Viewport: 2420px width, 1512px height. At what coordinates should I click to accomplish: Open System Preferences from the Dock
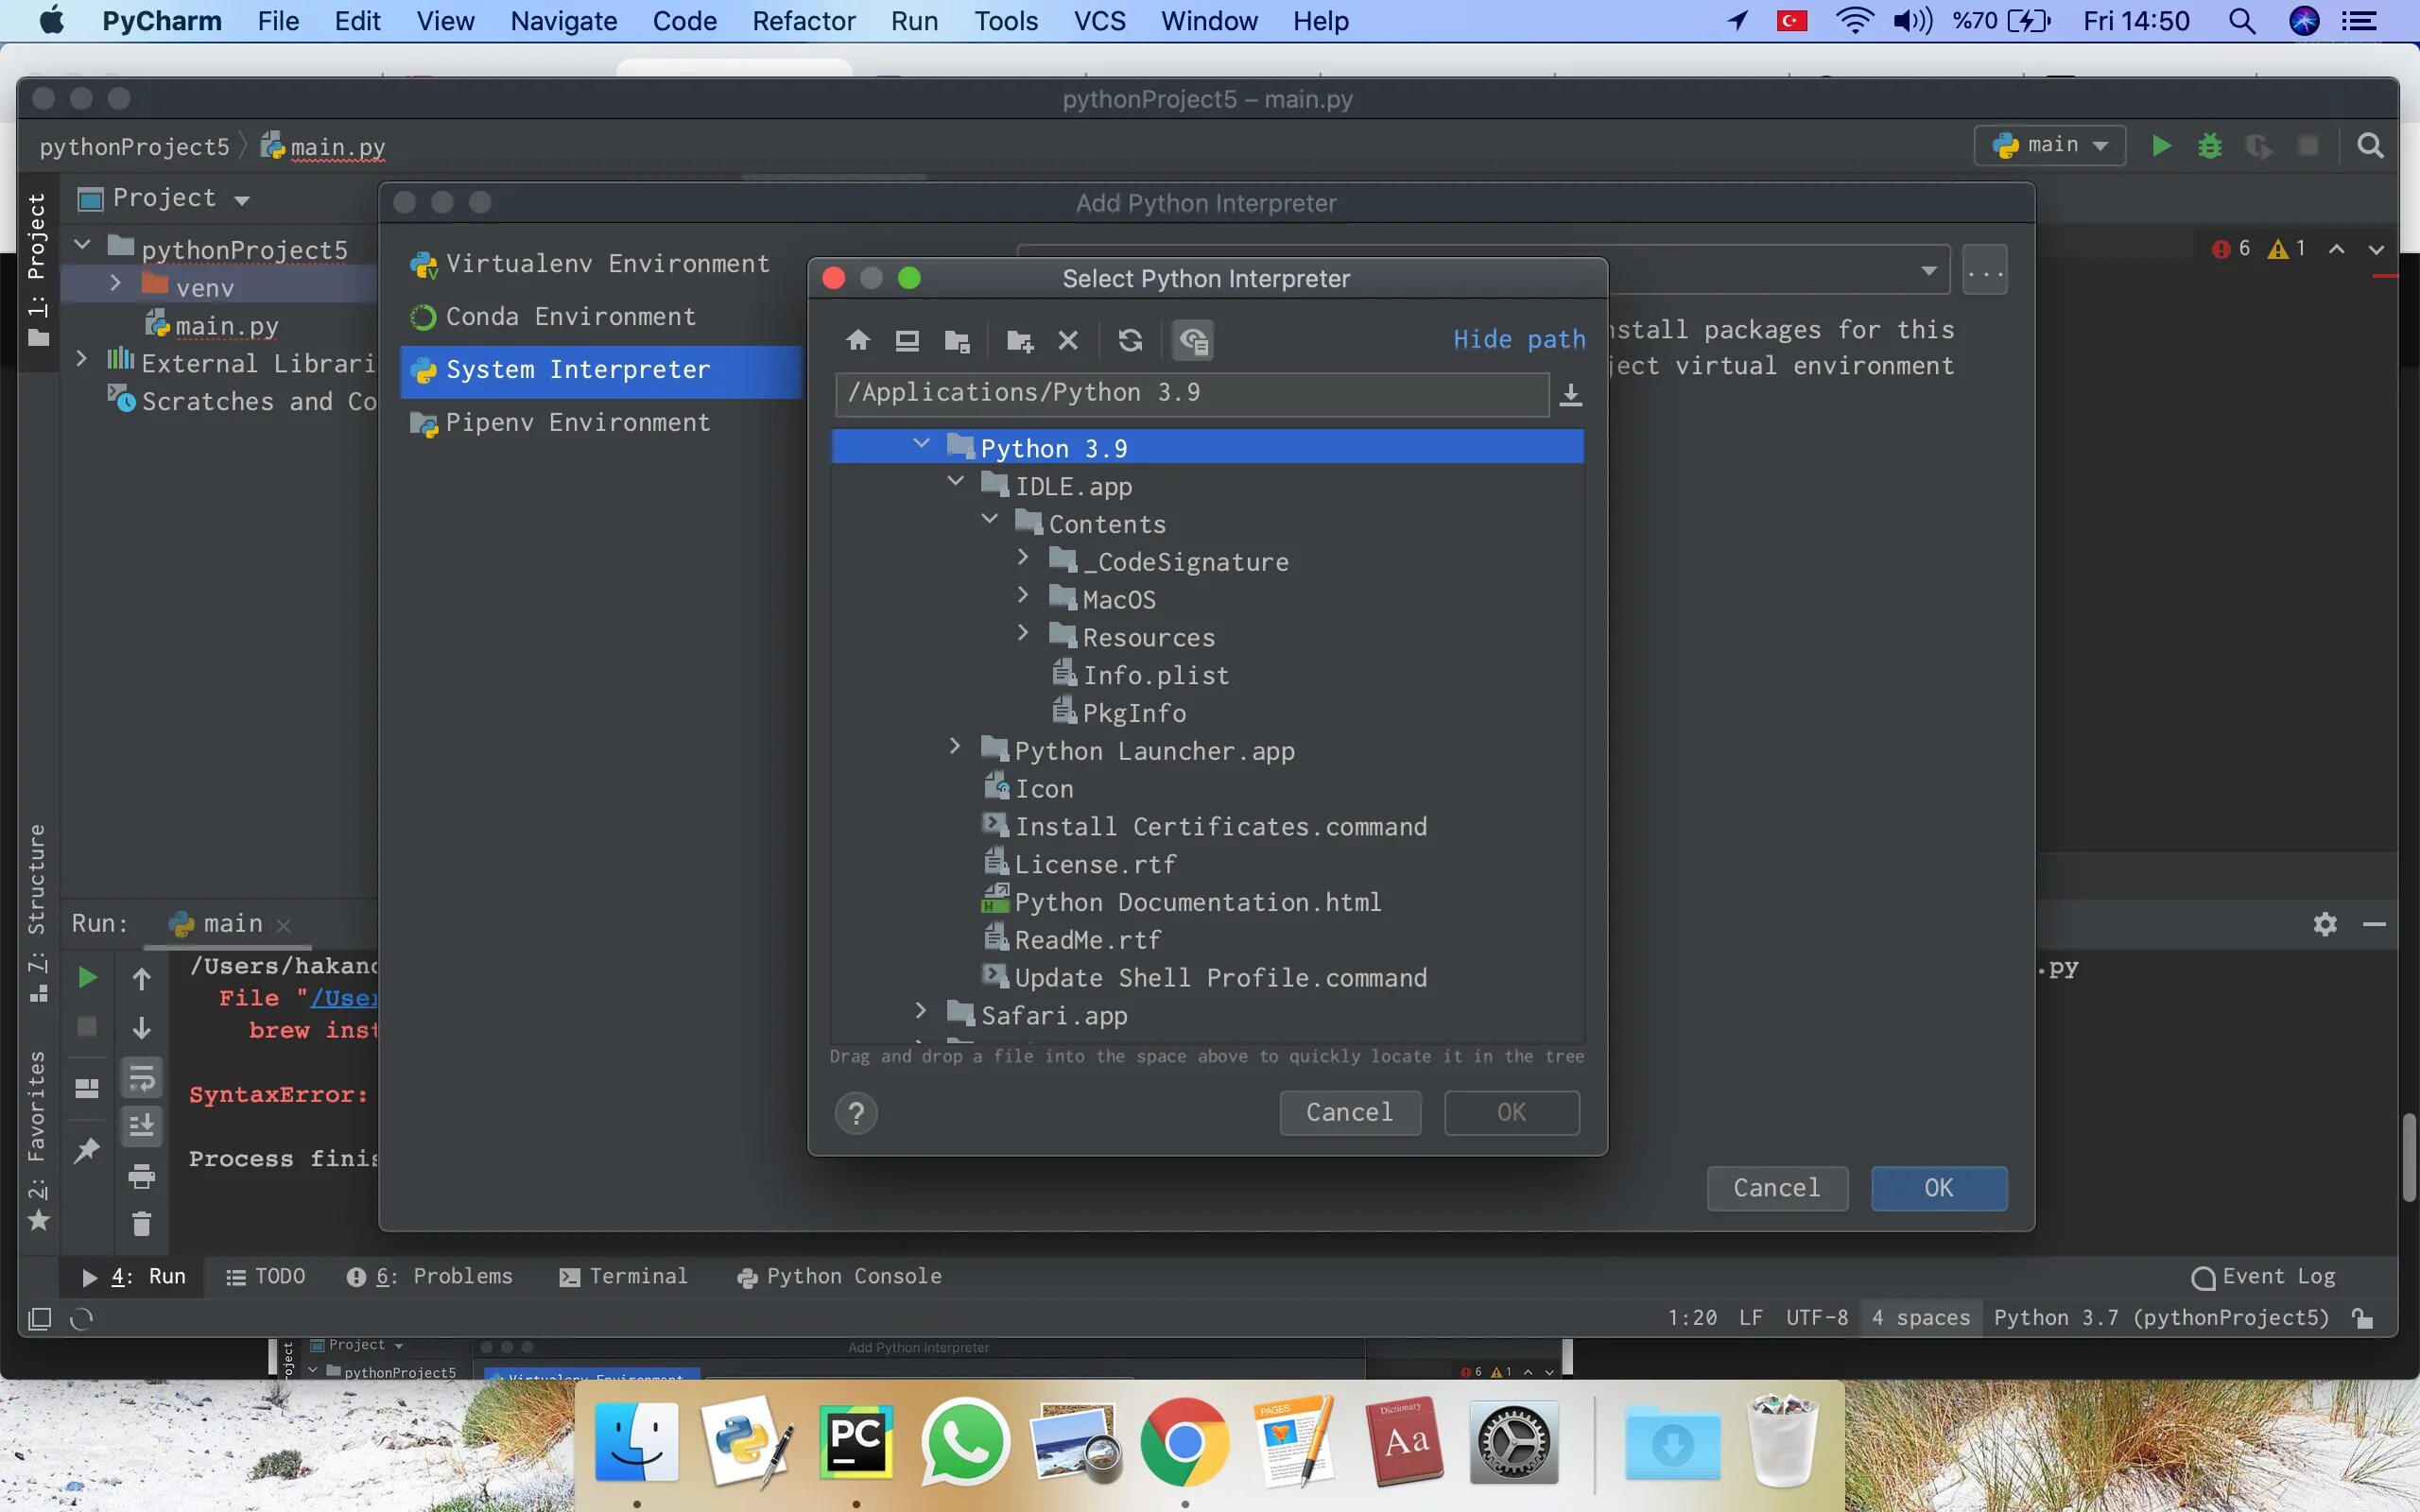[x=1514, y=1441]
